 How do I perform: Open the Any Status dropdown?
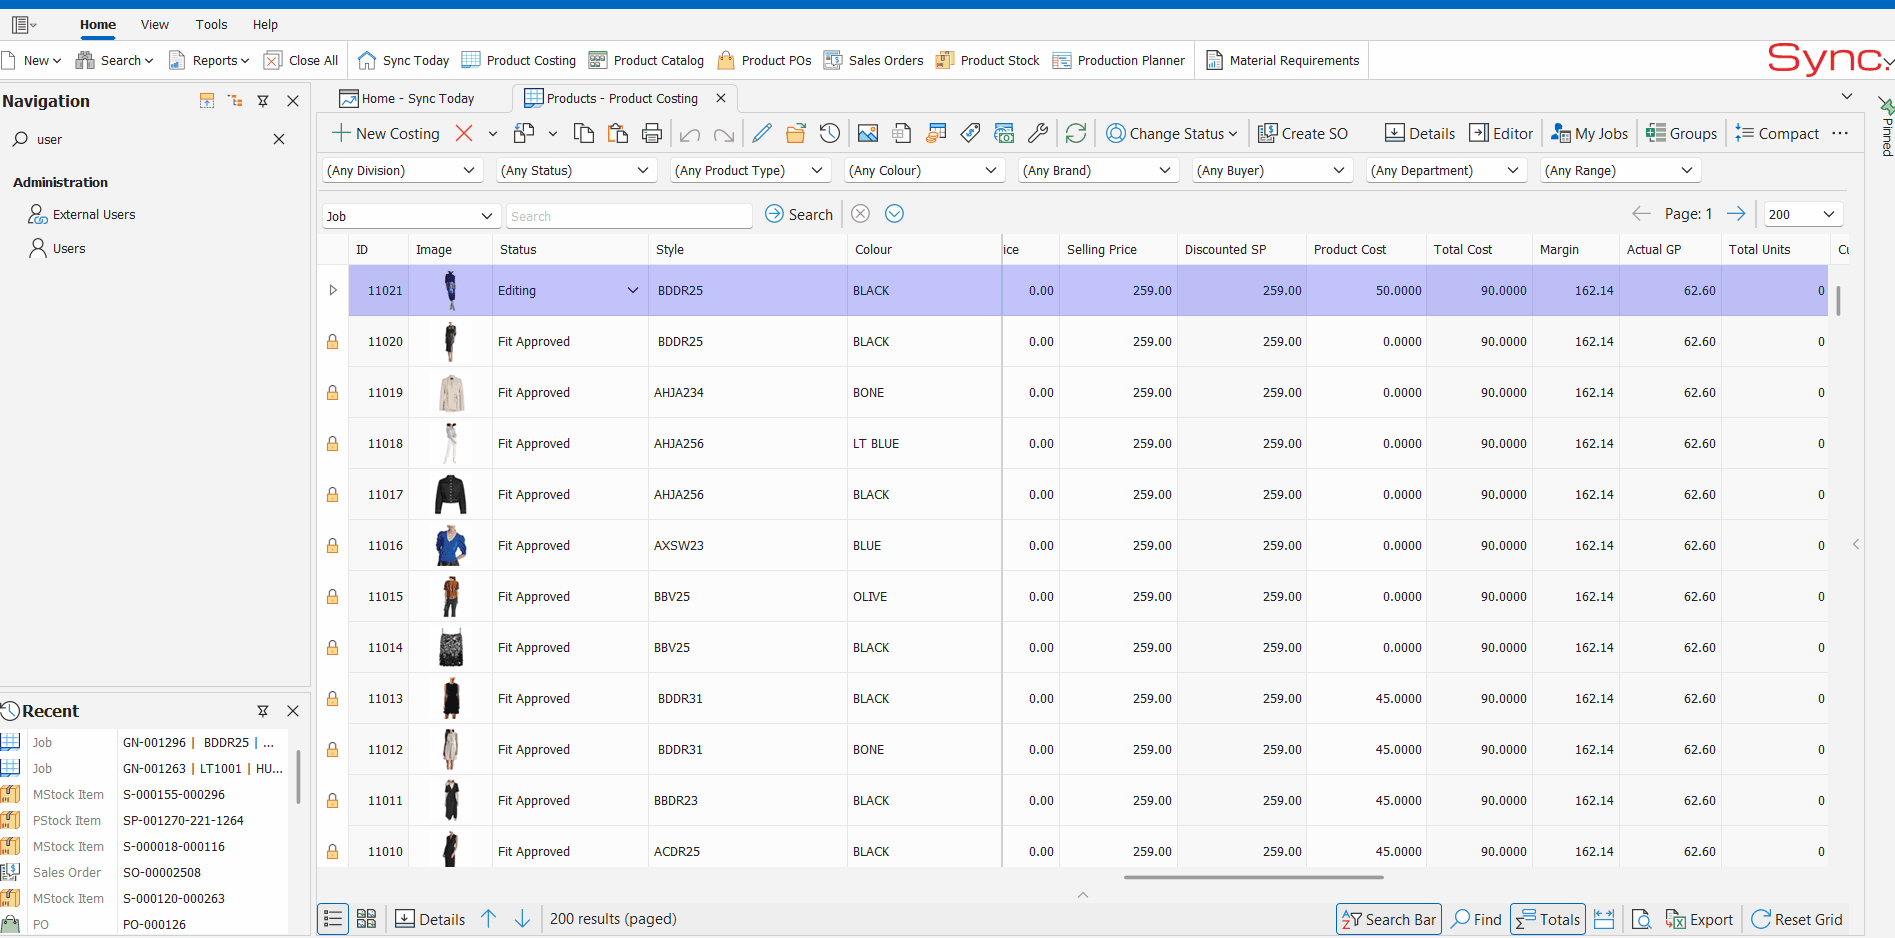(577, 171)
